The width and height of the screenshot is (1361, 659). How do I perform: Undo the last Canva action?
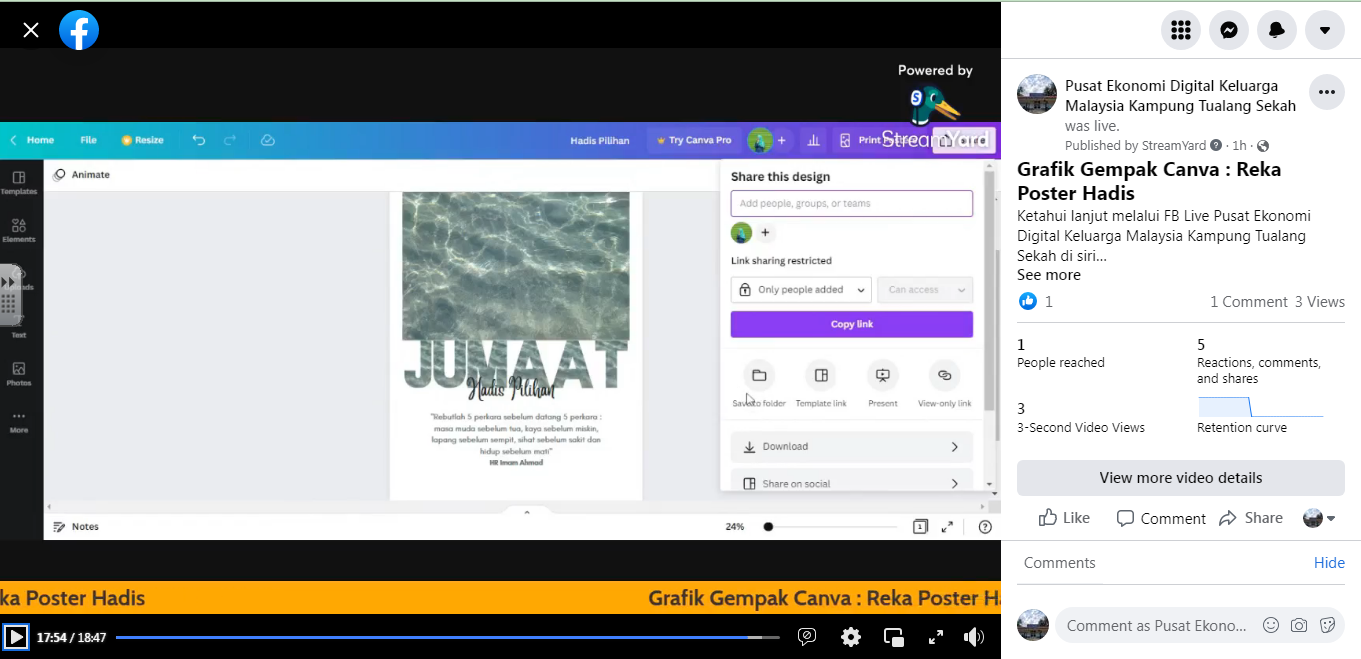tap(198, 140)
